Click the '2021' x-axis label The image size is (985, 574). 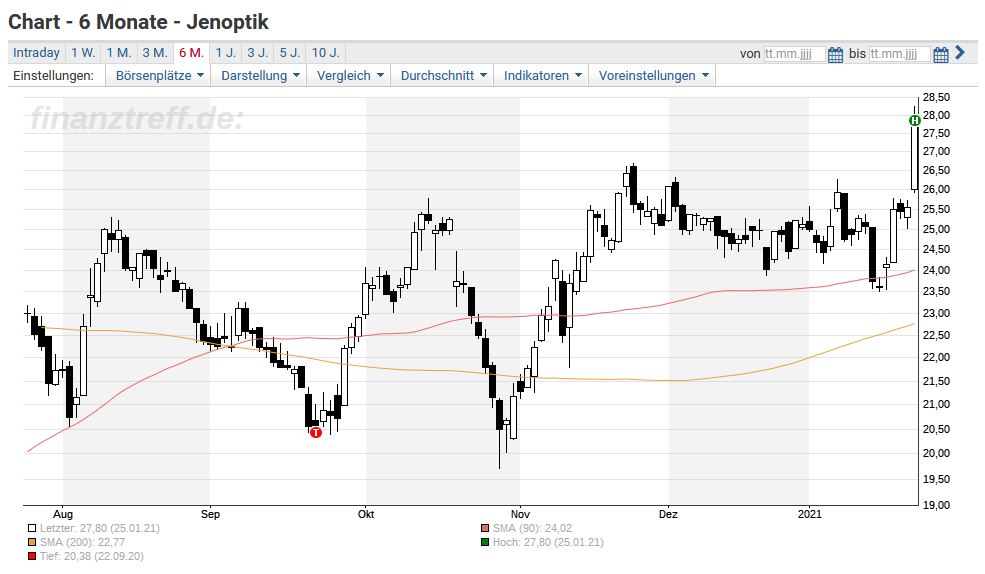(x=810, y=514)
